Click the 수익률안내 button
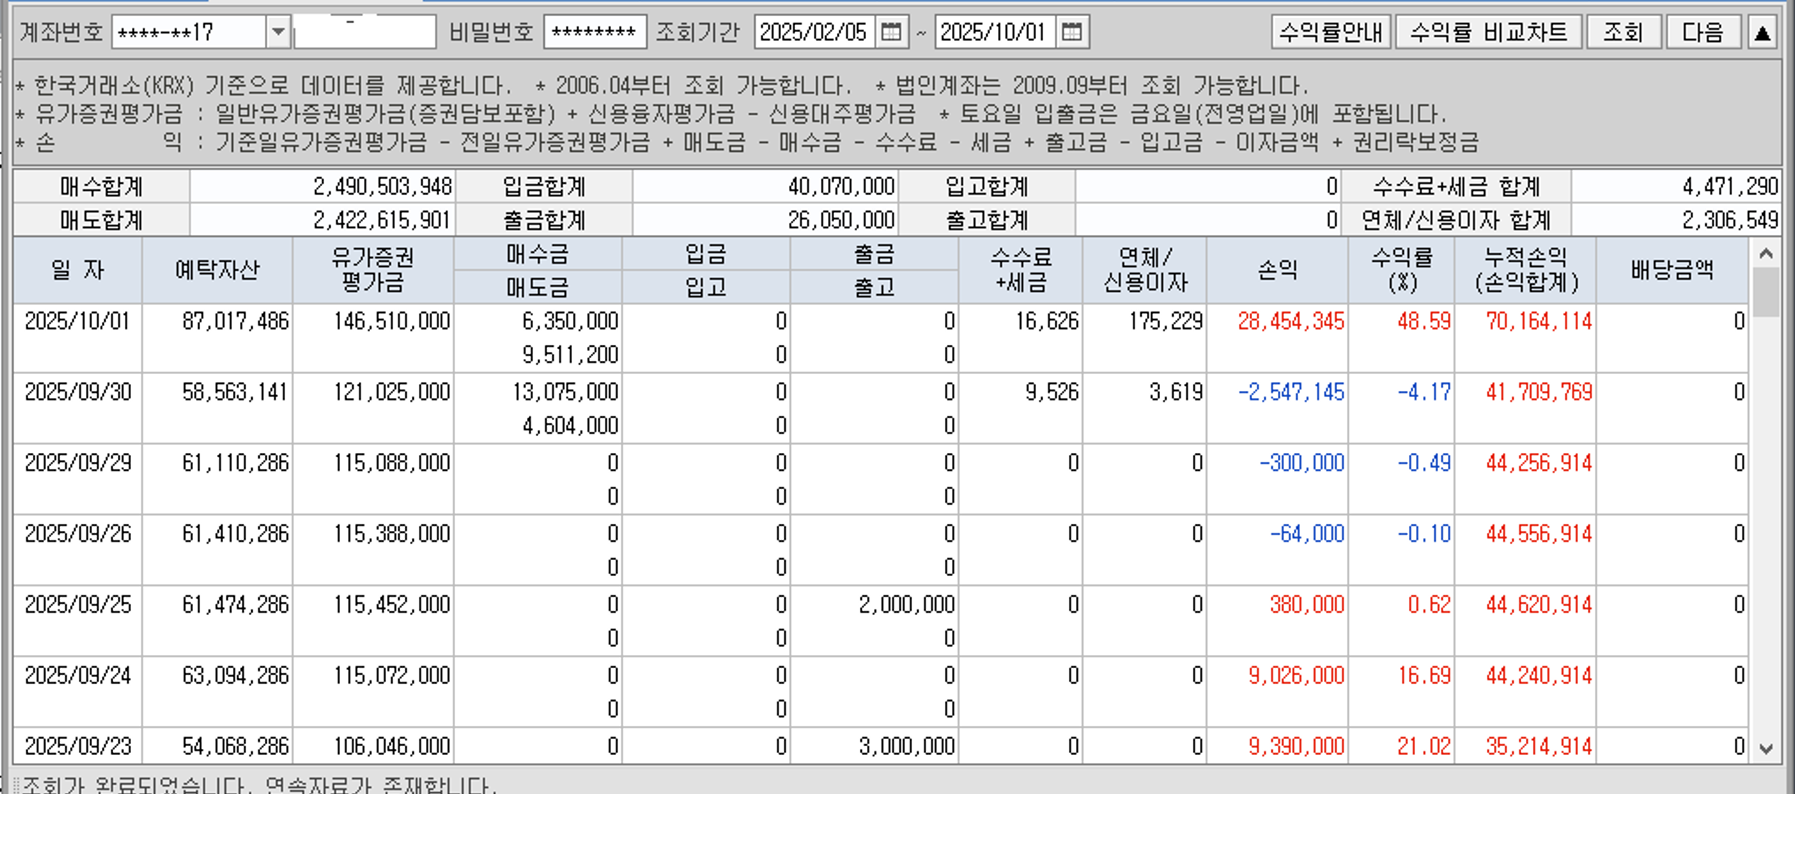The image size is (1795, 864). (x=1331, y=32)
